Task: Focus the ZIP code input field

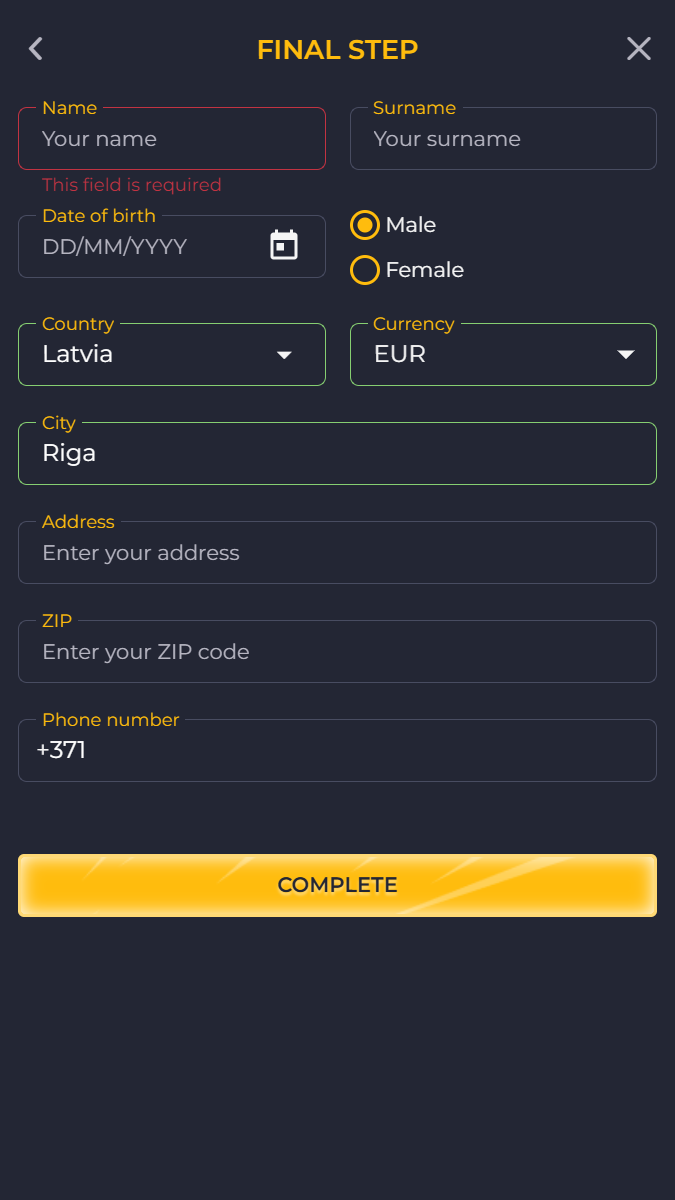Action: (x=337, y=652)
